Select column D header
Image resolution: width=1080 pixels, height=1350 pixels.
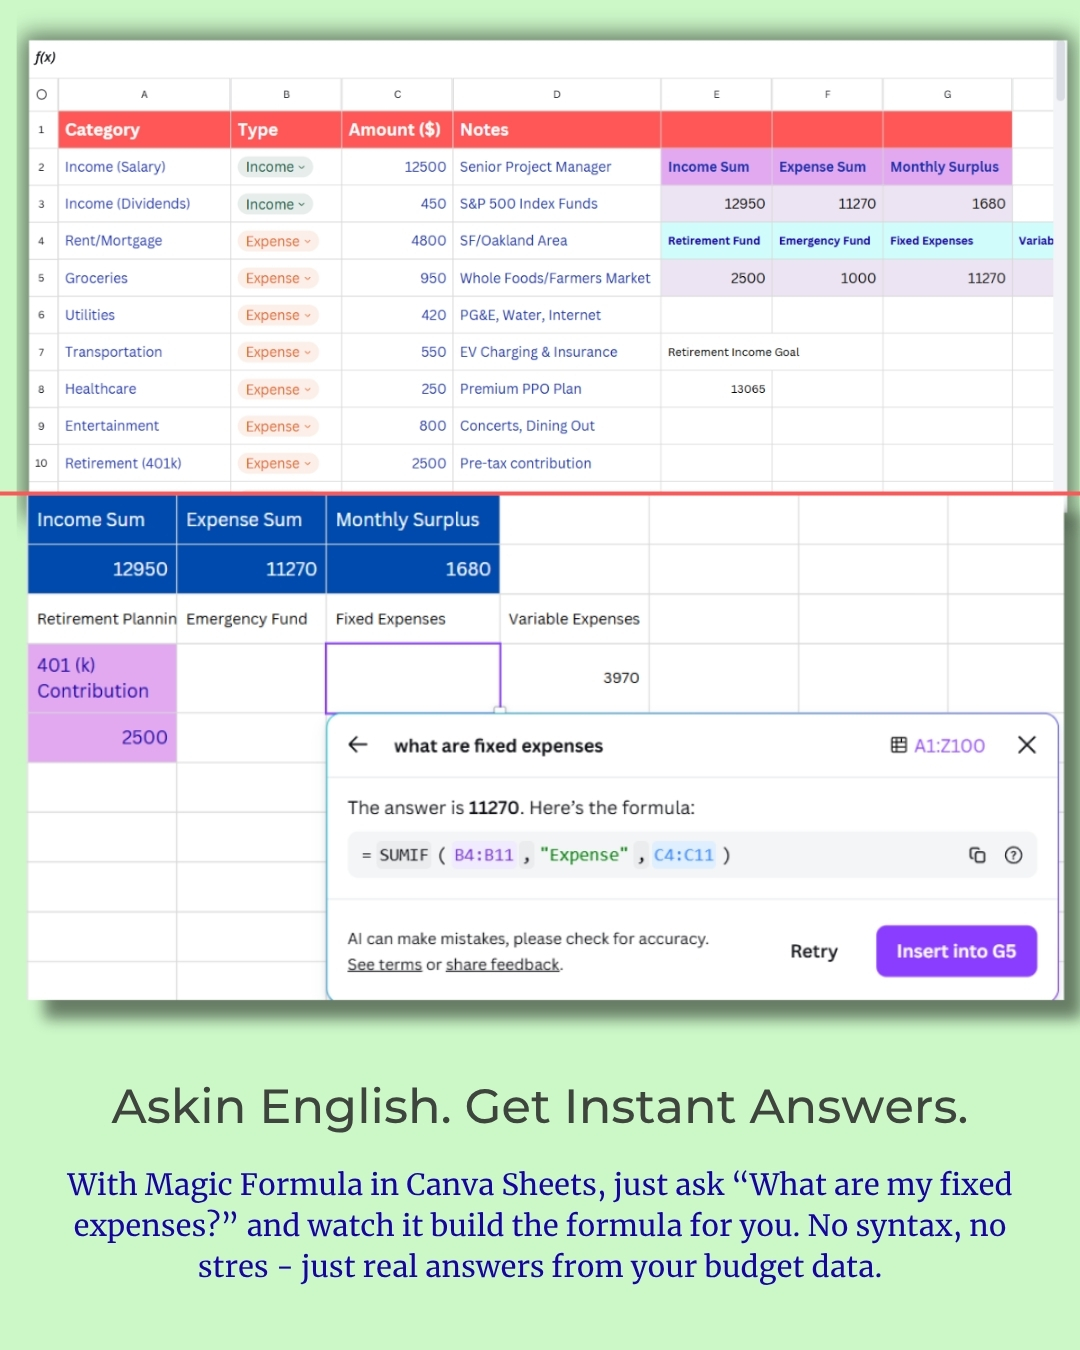pyautogui.click(x=556, y=94)
